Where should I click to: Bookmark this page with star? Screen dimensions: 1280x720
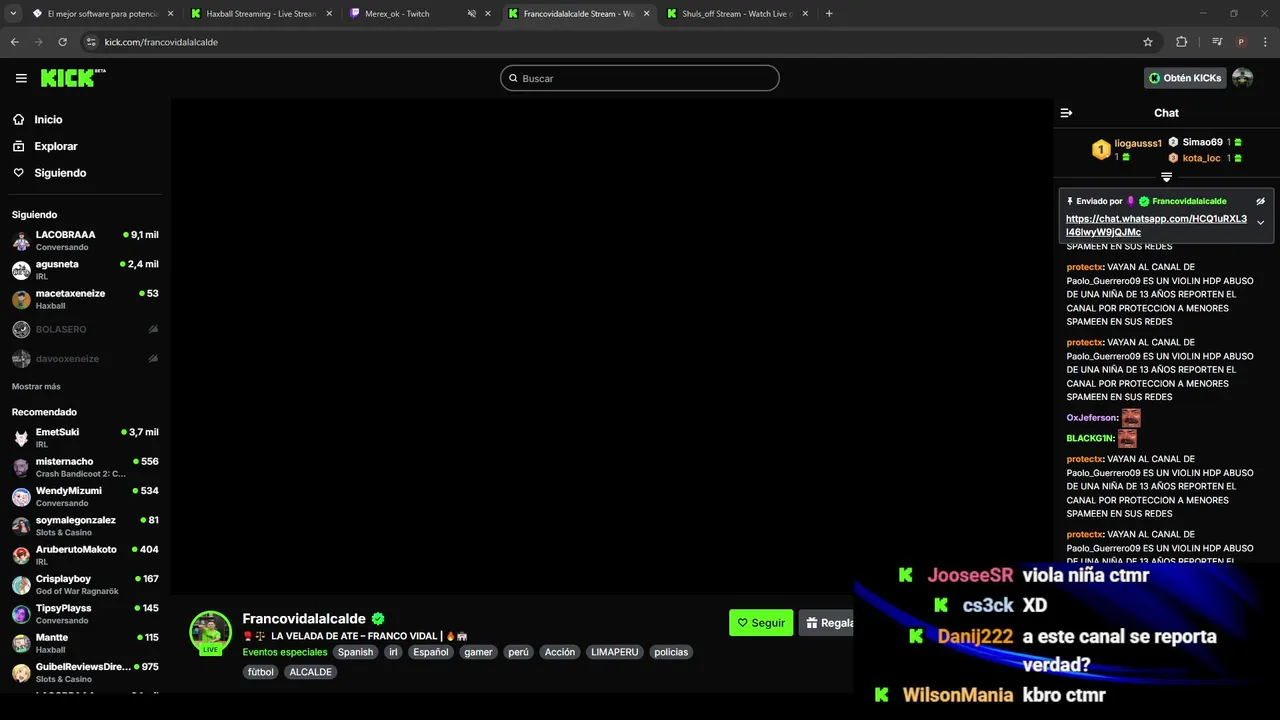point(1148,42)
